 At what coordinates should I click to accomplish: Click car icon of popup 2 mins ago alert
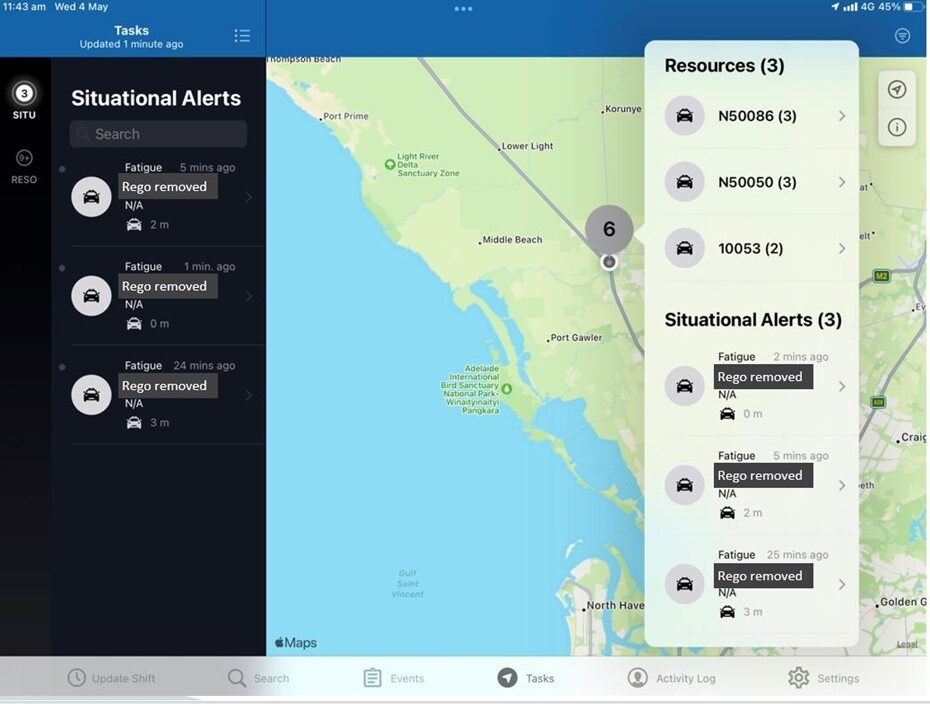[x=684, y=386]
